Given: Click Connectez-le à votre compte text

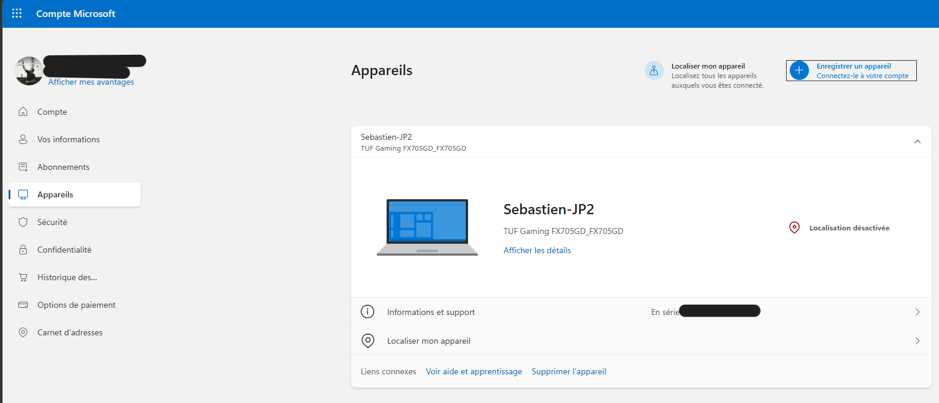Looking at the screenshot, I should (862, 76).
